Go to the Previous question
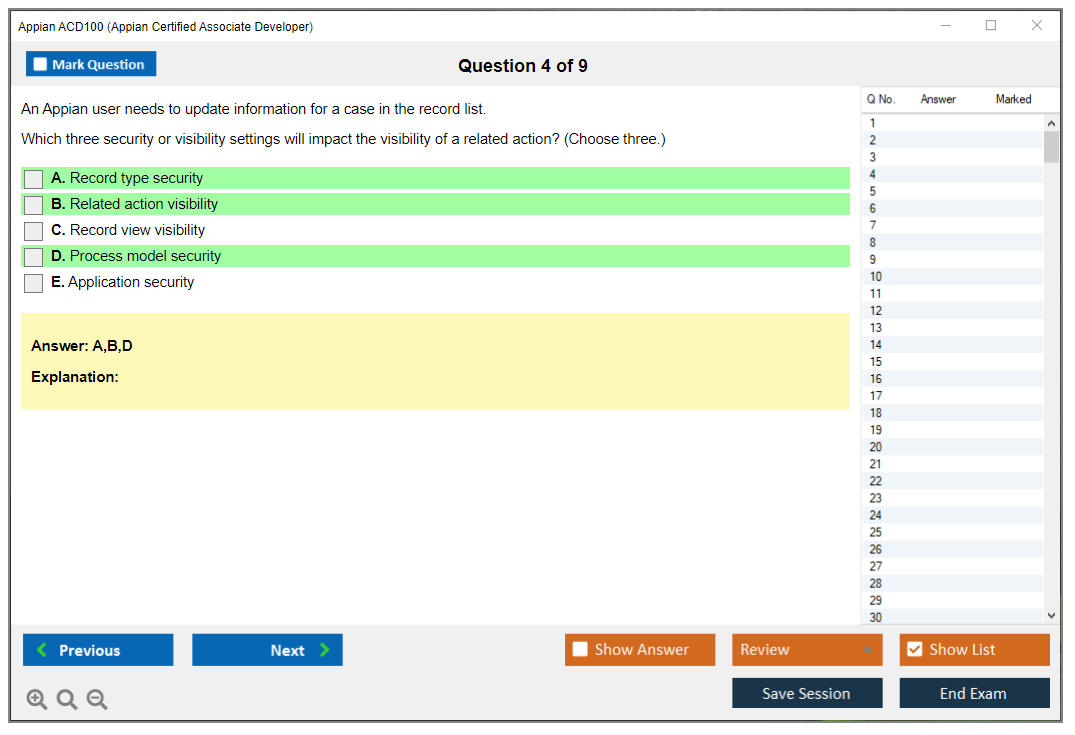The image size is (1075, 735). click(x=98, y=650)
